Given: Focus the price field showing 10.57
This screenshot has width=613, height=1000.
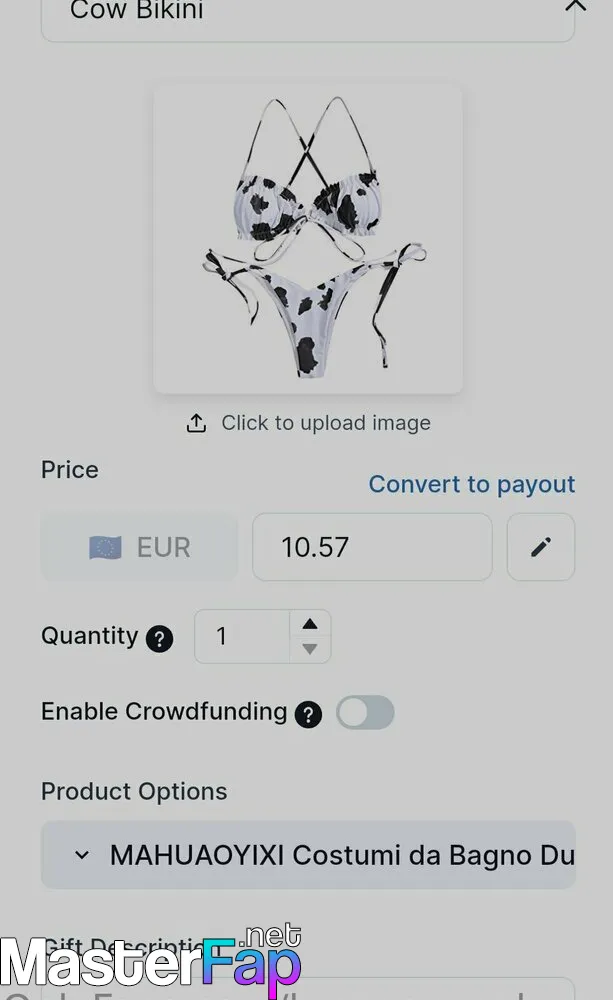Looking at the screenshot, I should (371, 547).
